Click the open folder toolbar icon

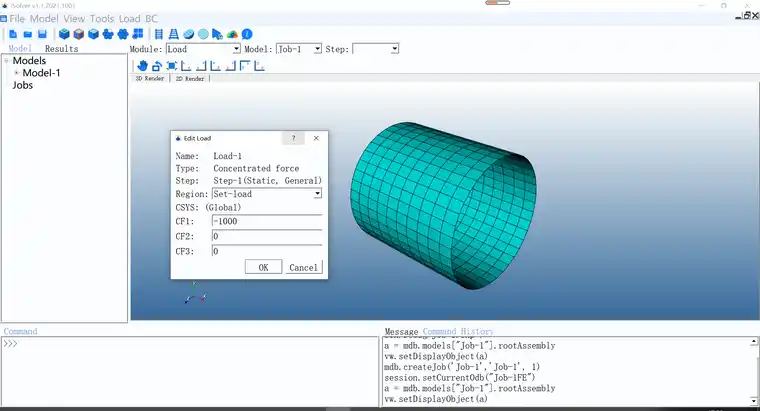(27, 34)
